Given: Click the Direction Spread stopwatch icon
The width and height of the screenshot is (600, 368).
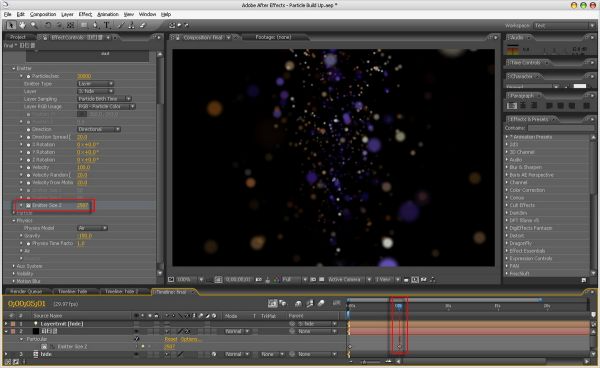Looking at the screenshot, I should coord(28,137).
